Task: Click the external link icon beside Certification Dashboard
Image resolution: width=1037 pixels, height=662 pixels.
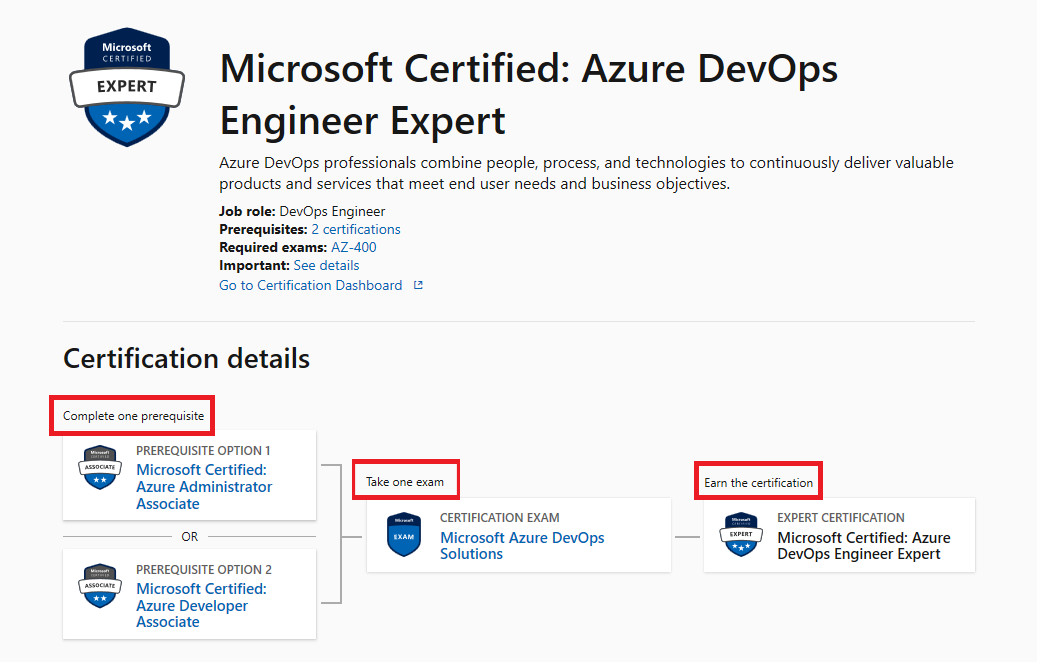Action: click(x=418, y=285)
